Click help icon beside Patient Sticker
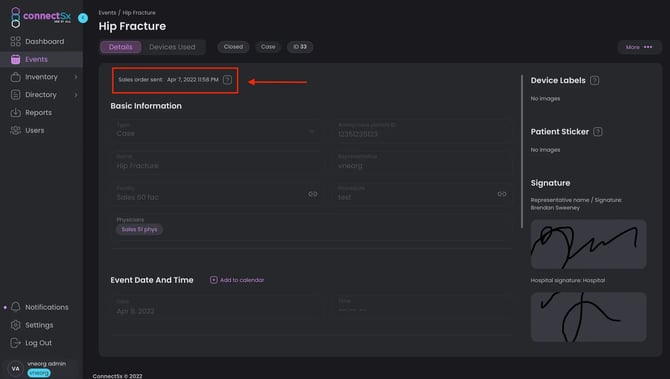 tap(598, 132)
